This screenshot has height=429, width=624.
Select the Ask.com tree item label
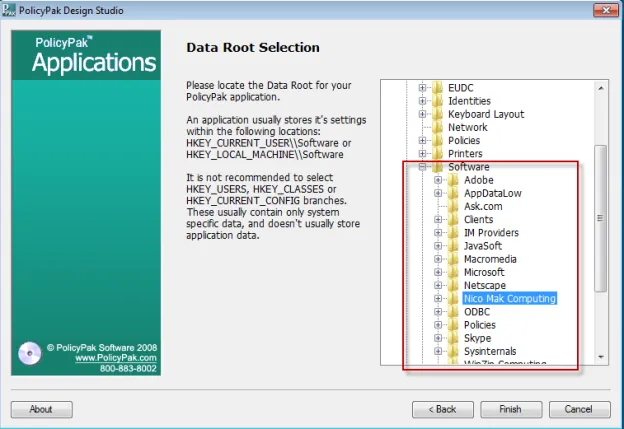(x=483, y=207)
